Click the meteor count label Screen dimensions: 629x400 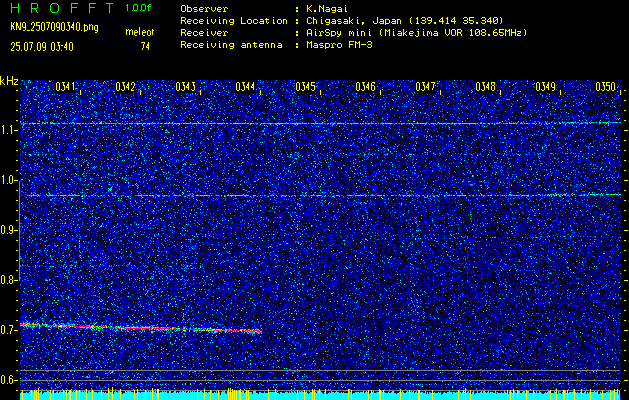(140, 32)
